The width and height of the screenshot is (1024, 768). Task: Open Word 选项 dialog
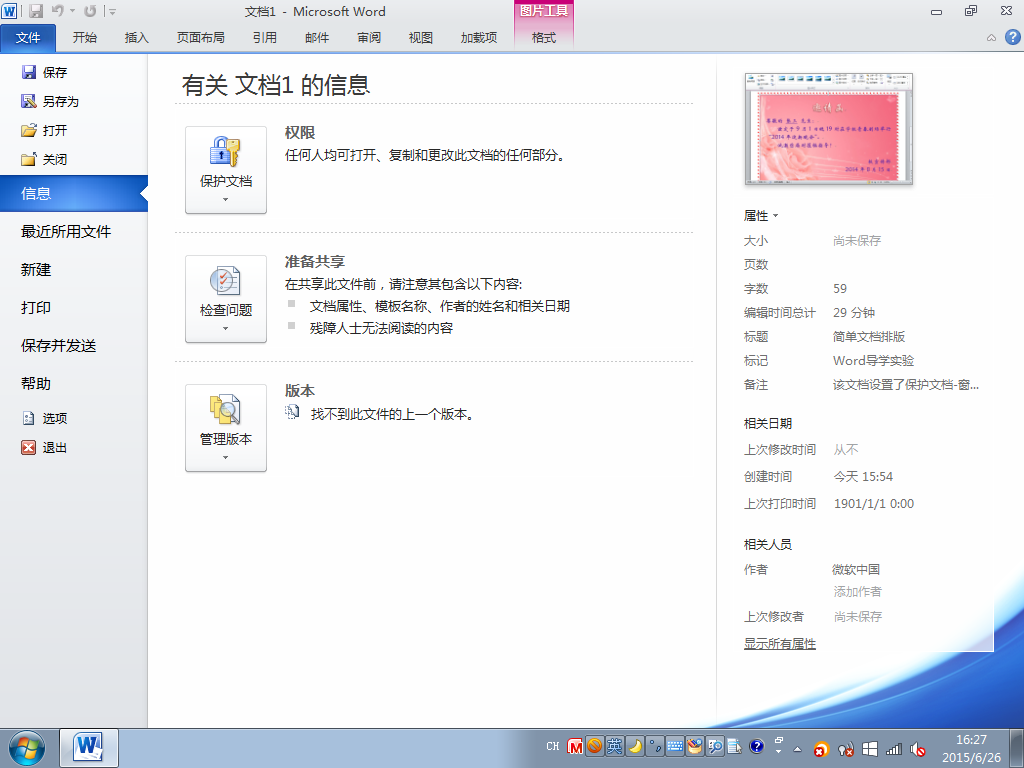(x=44, y=418)
